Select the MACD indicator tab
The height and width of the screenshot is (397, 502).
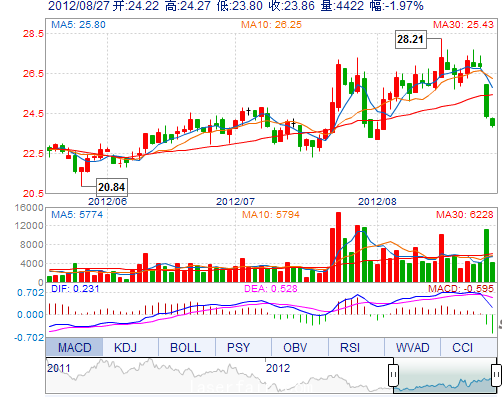point(74,347)
